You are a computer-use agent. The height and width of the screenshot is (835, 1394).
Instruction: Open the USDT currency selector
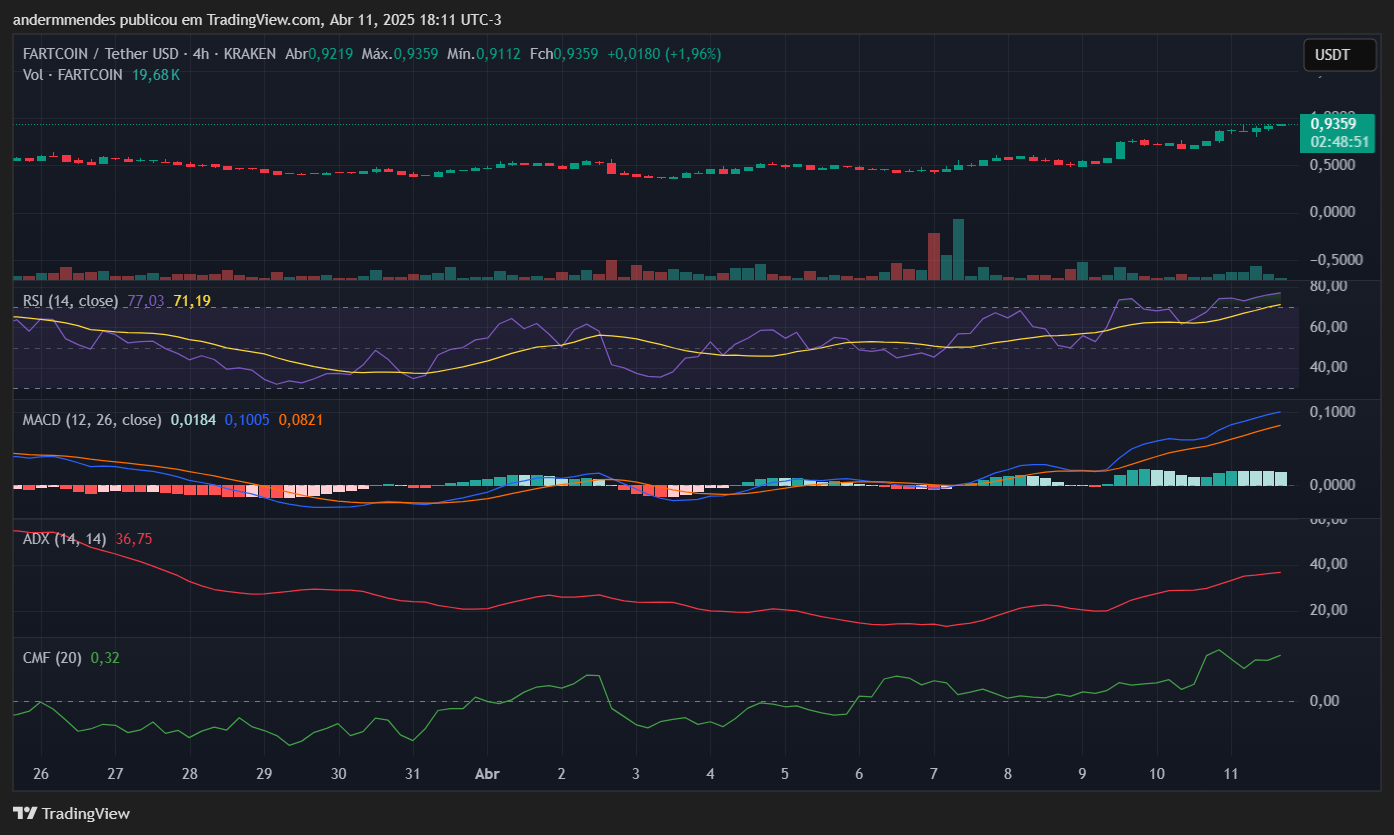1339,55
